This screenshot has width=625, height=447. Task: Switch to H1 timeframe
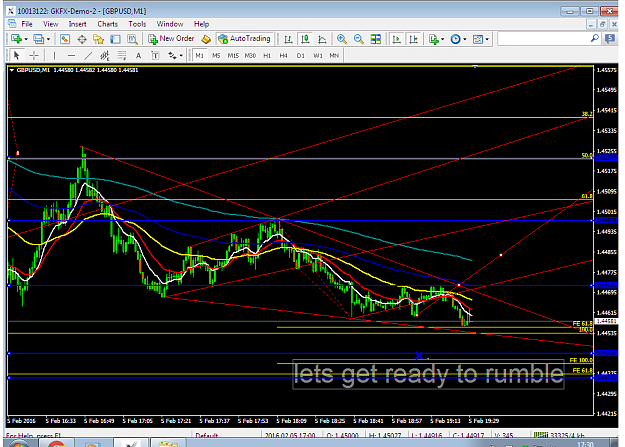pos(267,55)
